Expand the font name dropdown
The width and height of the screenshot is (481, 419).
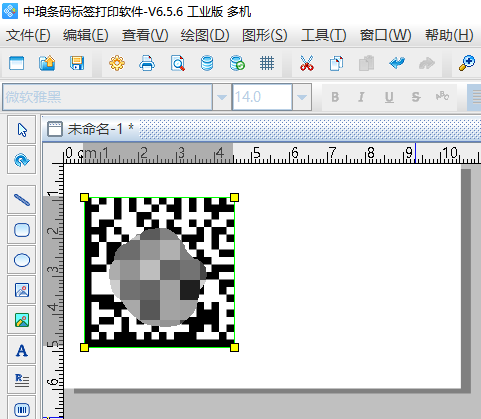[222, 97]
